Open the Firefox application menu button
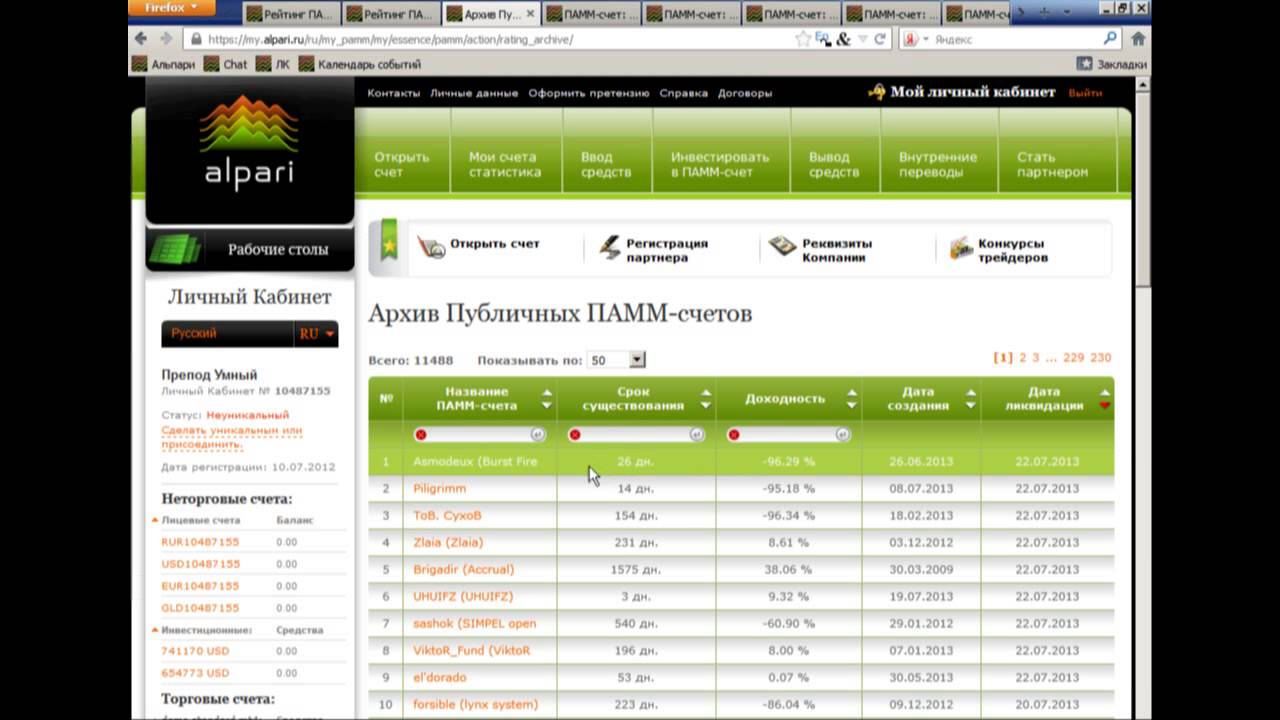1280x720 pixels. click(x=172, y=8)
